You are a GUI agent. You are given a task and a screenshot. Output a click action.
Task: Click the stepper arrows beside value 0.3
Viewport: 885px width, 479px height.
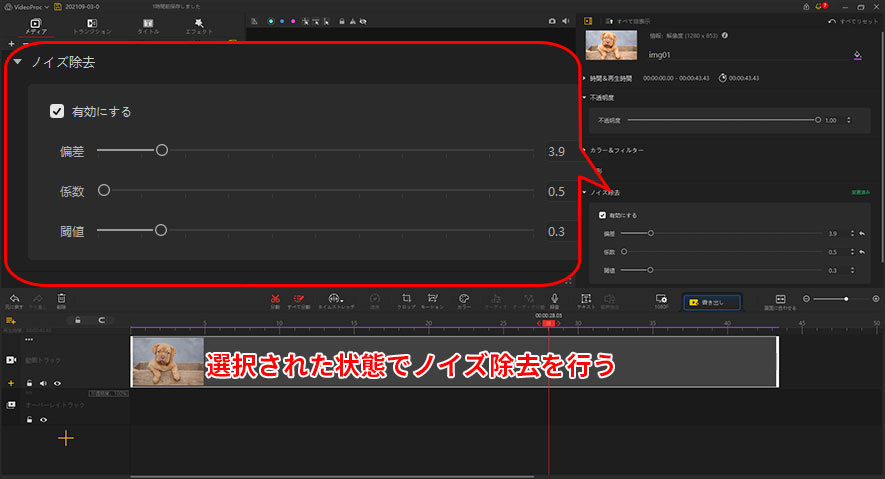coord(852,271)
